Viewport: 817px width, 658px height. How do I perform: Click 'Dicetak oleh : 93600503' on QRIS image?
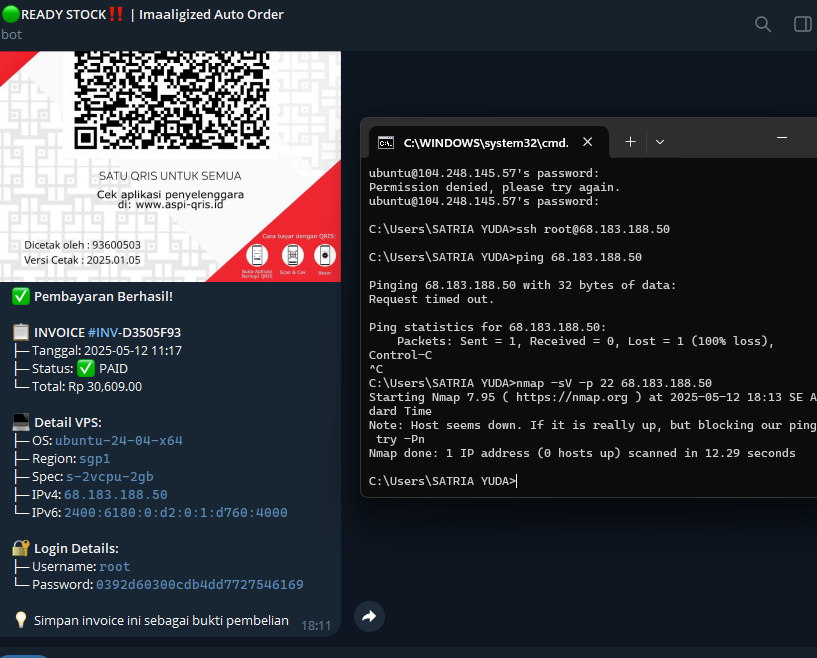coord(82,245)
